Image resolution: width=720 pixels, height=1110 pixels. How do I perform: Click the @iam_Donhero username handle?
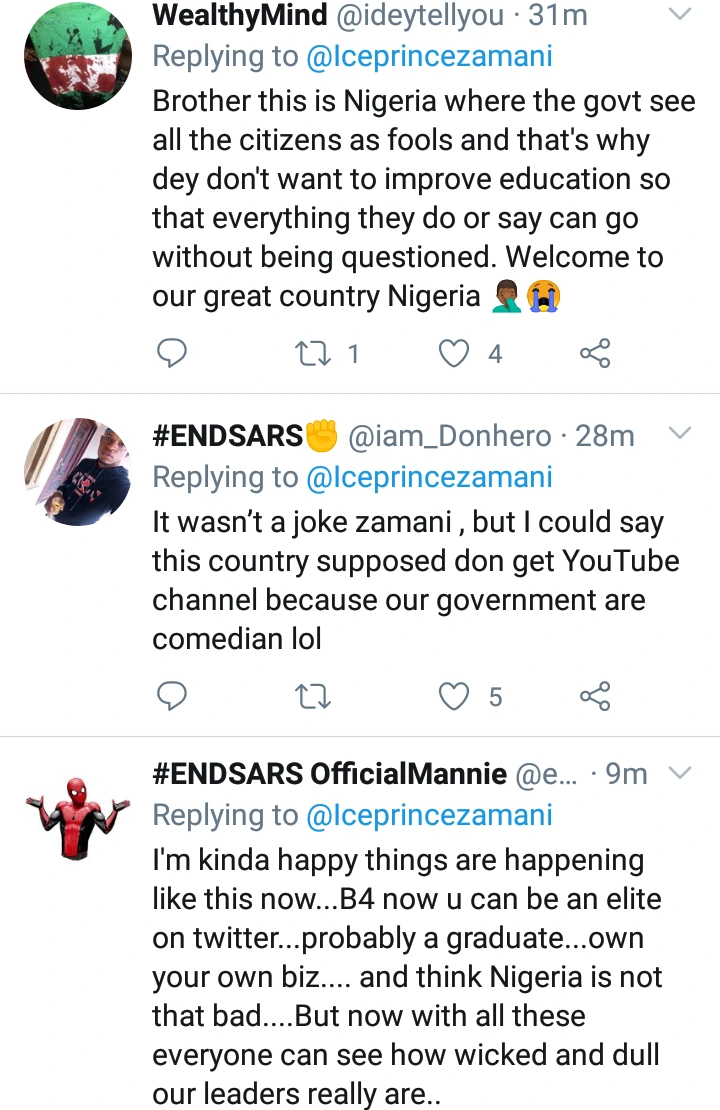[x=449, y=435]
